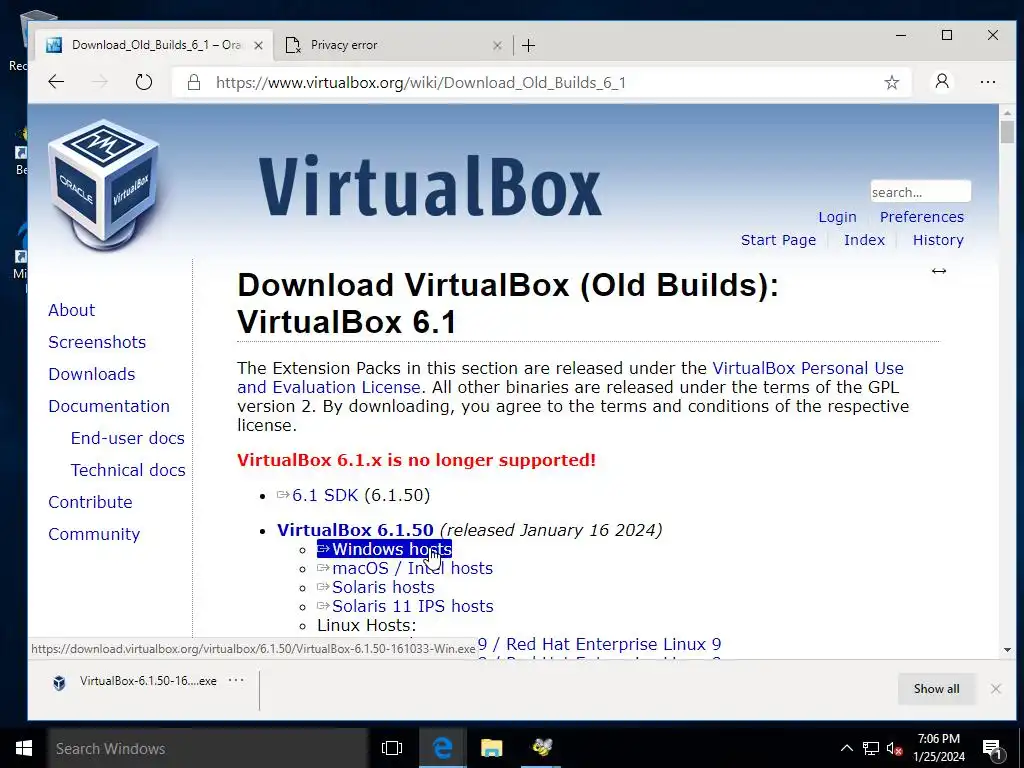Open Screenshots in the sidebar
Screen dimensions: 1024x768
point(97,342)
